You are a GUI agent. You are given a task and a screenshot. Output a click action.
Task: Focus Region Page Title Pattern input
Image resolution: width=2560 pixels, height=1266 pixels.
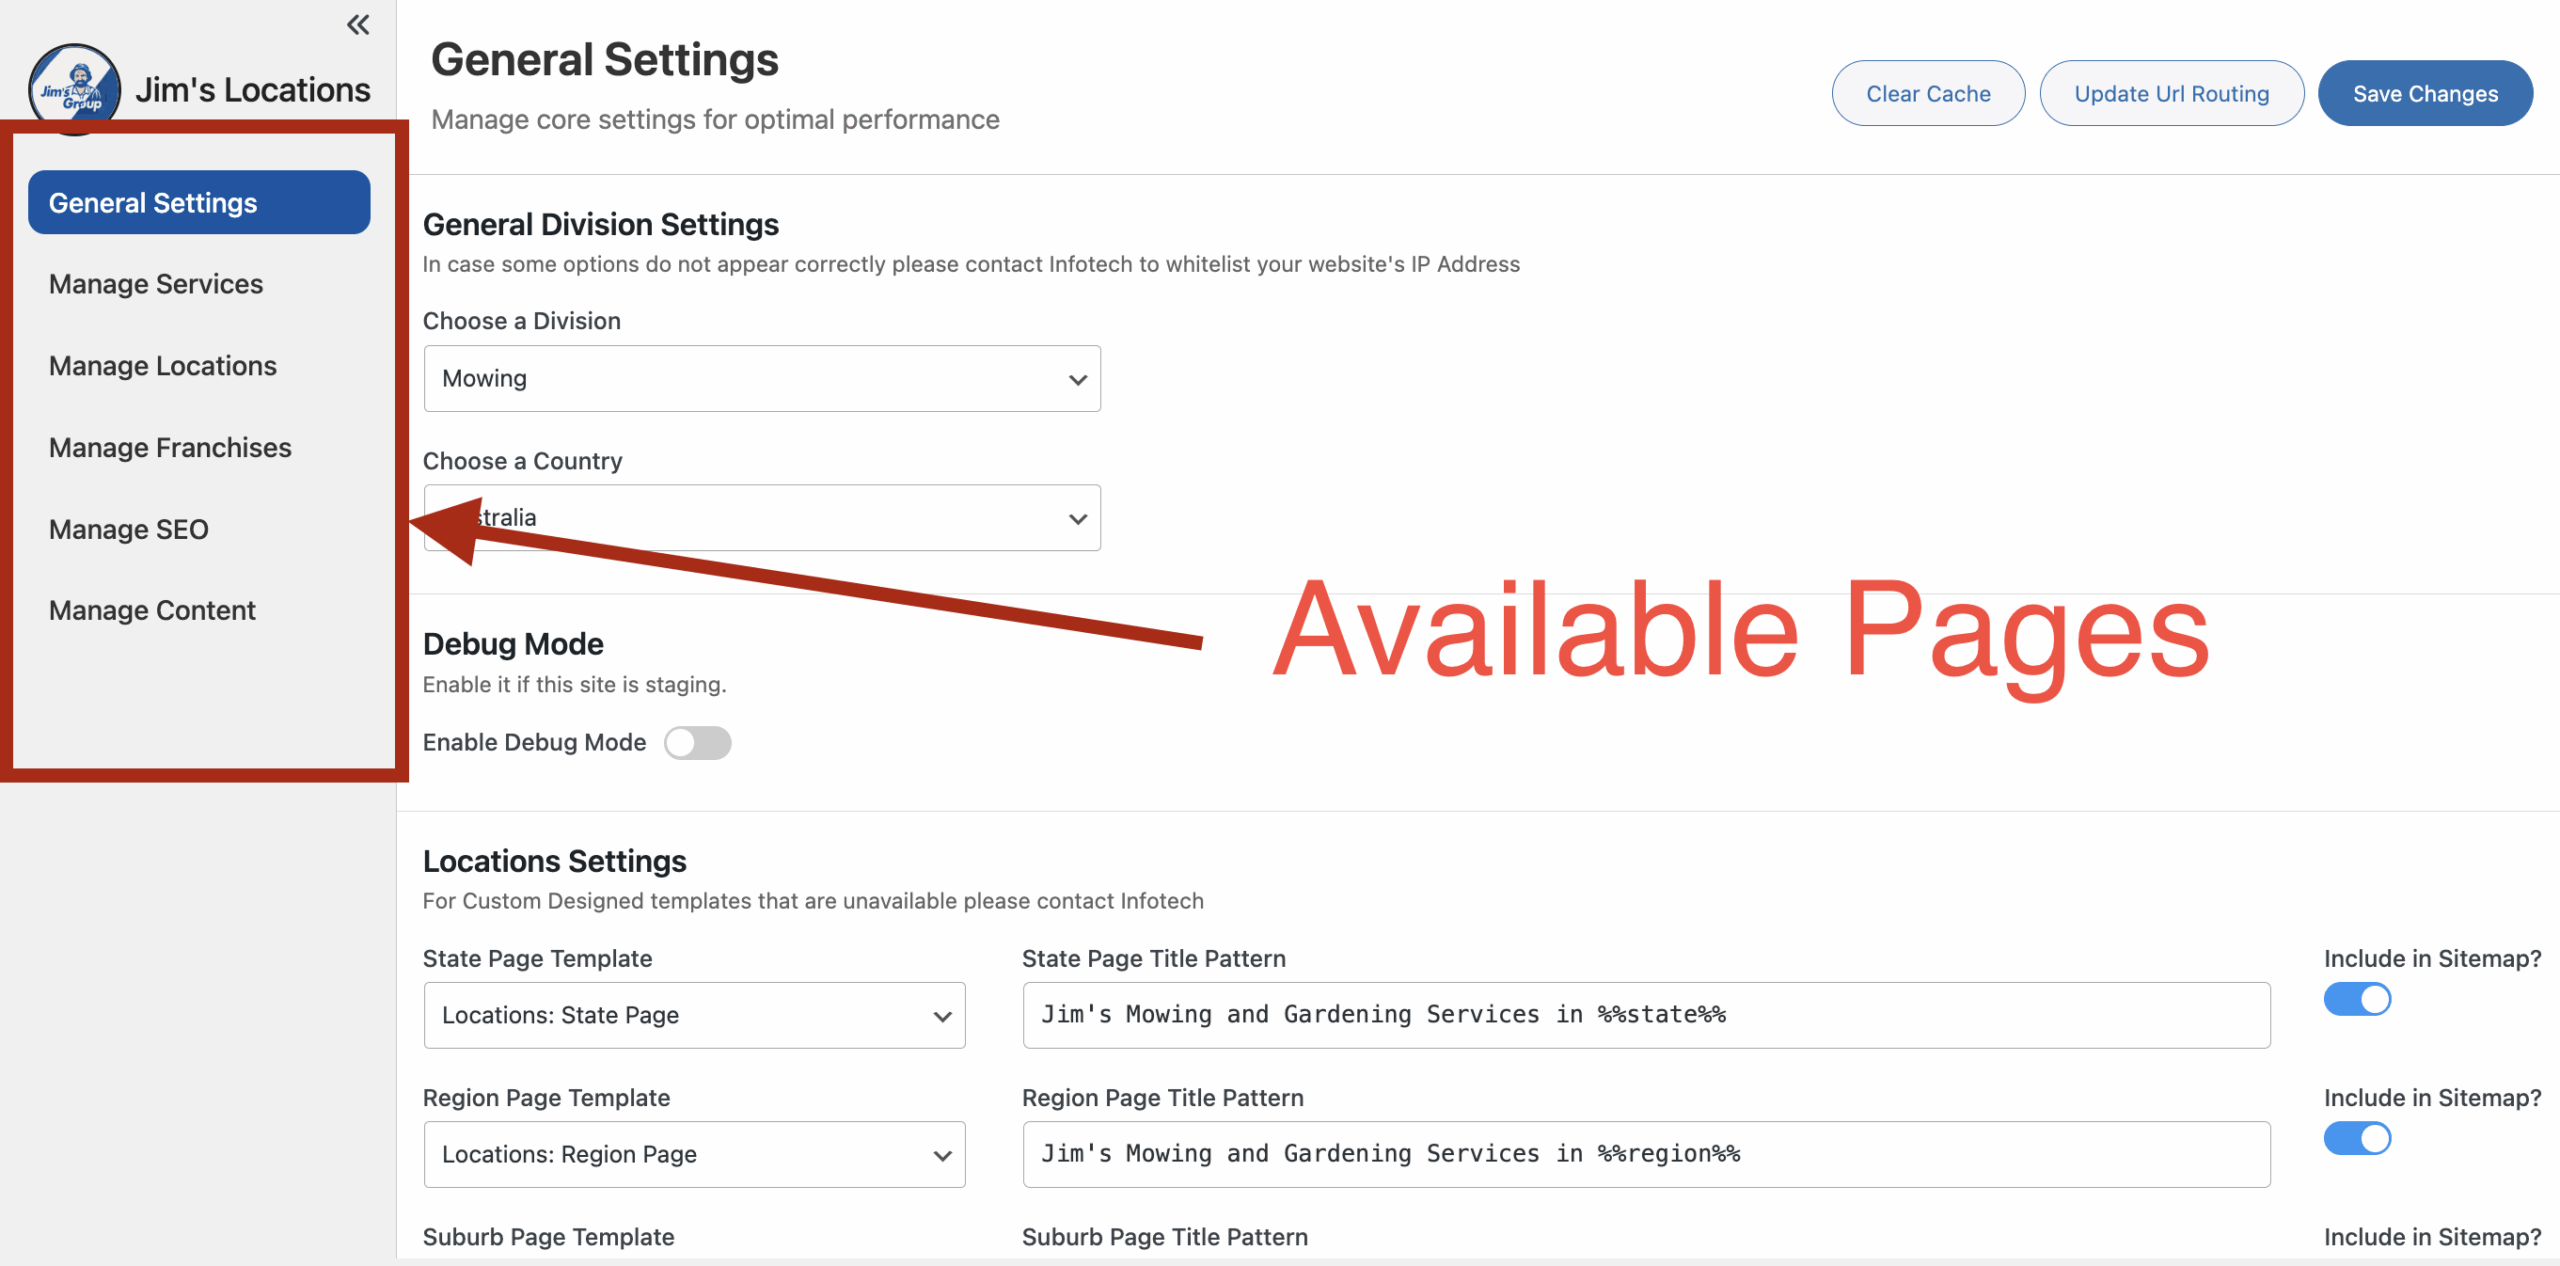point(1646,1154)
